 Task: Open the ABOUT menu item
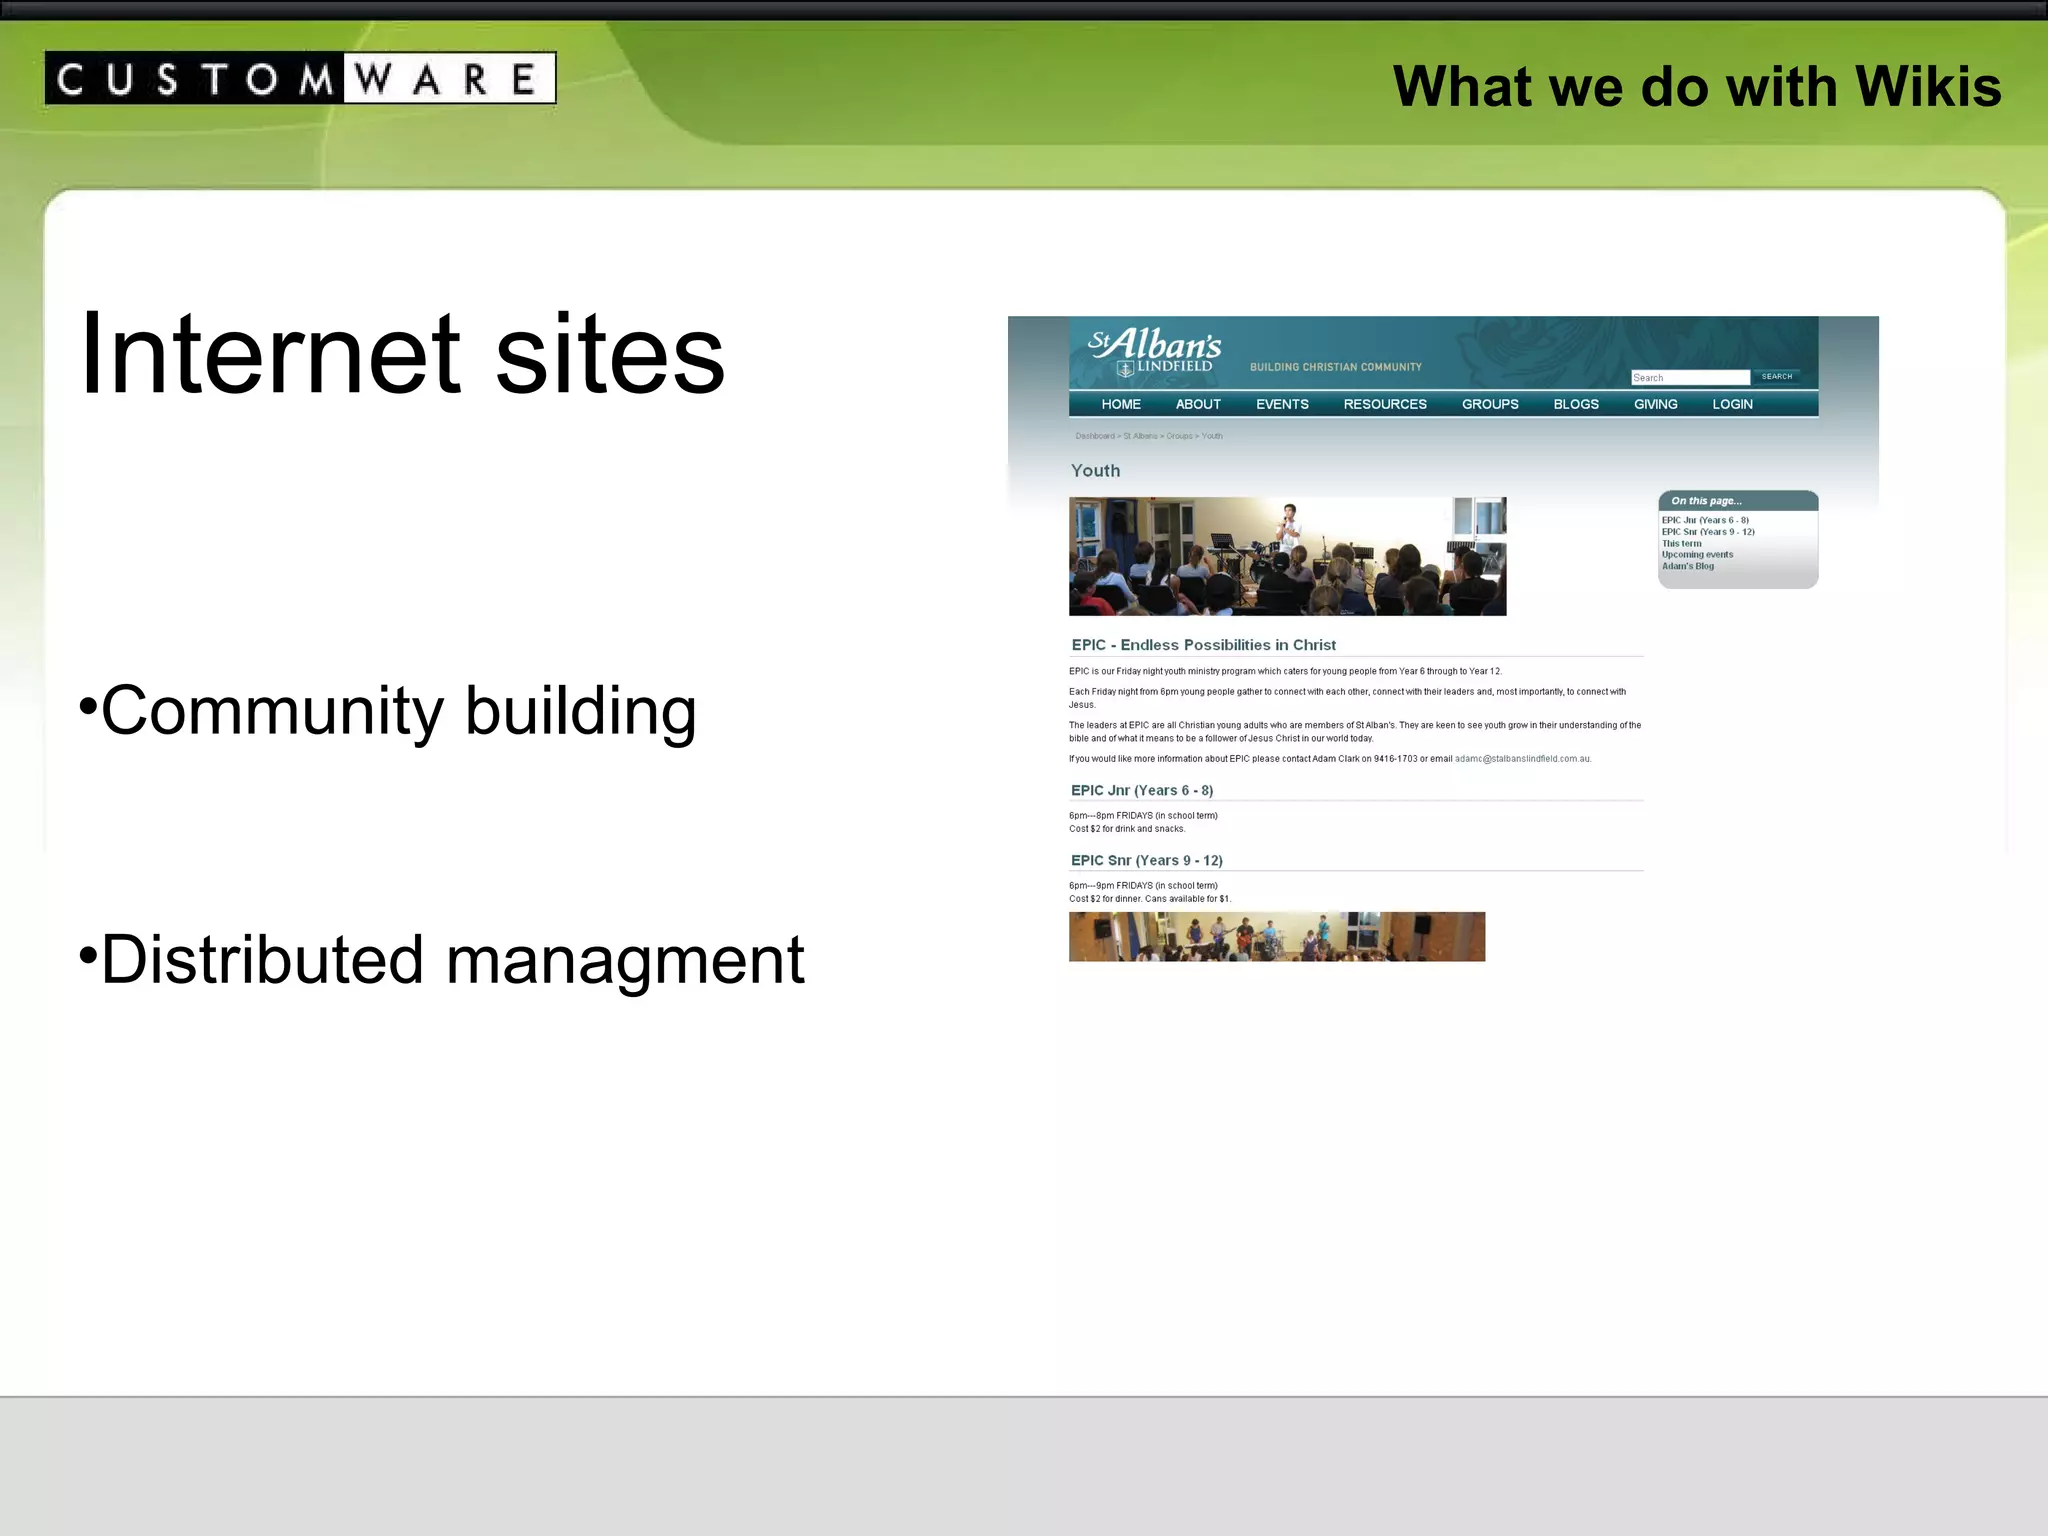tap(1198, 404)
